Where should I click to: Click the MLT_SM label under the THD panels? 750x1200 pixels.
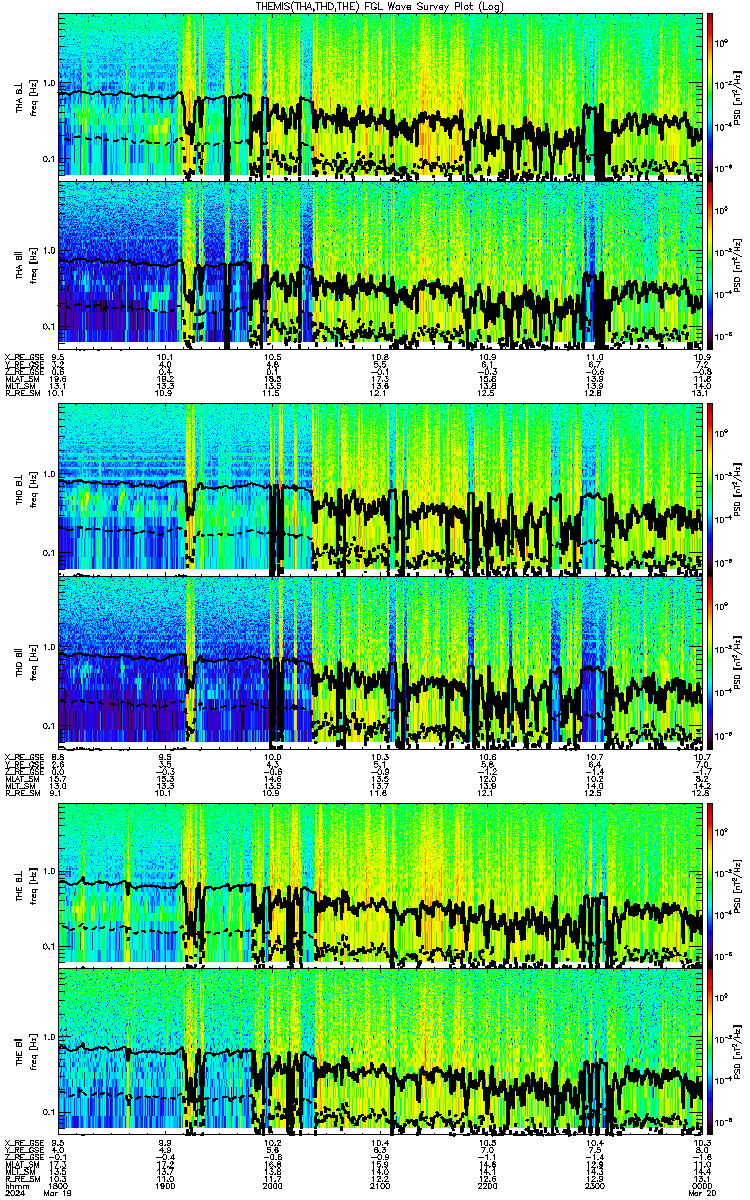click(x=19, y=786)
